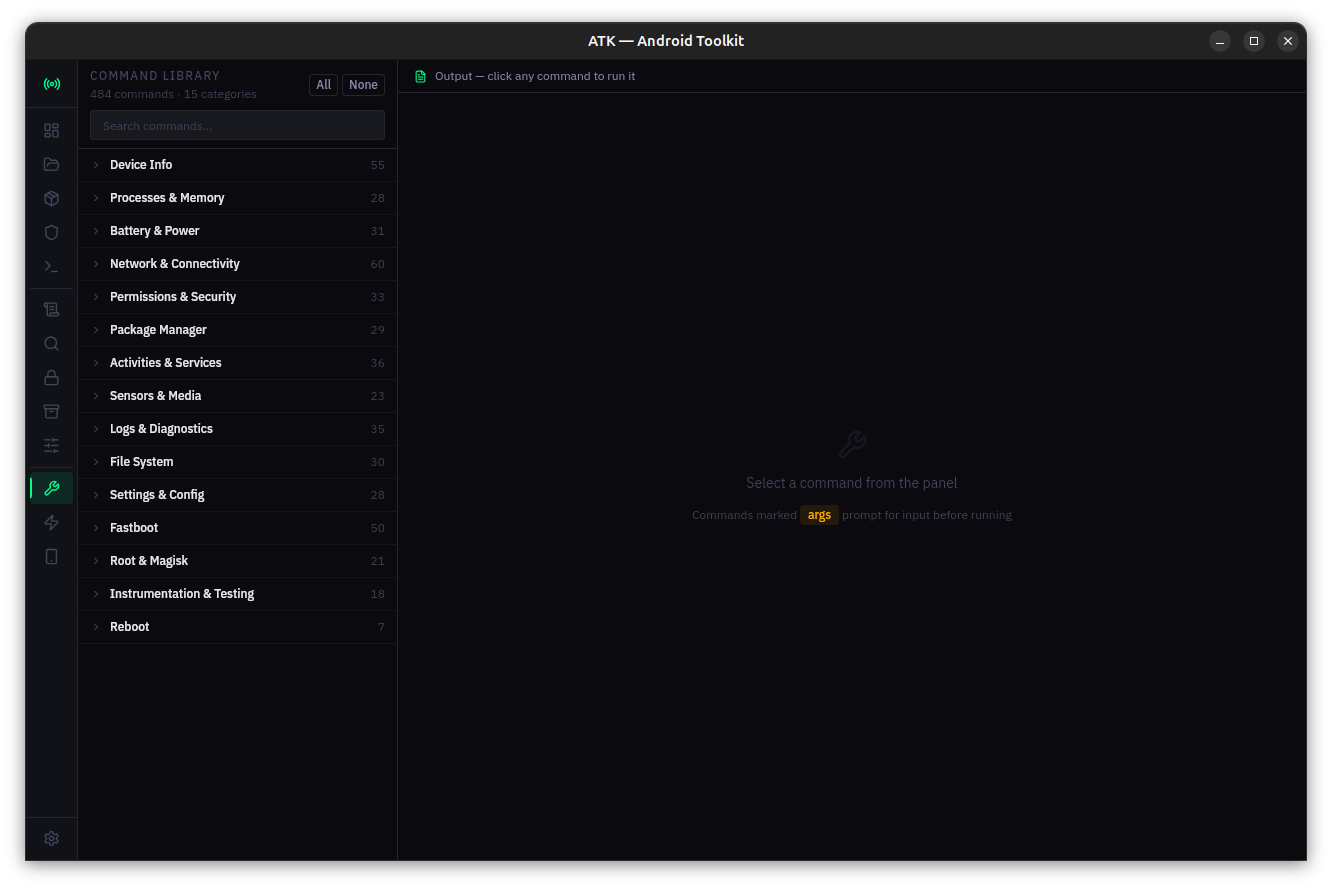Focus the Search commands input field

point(238,126)
